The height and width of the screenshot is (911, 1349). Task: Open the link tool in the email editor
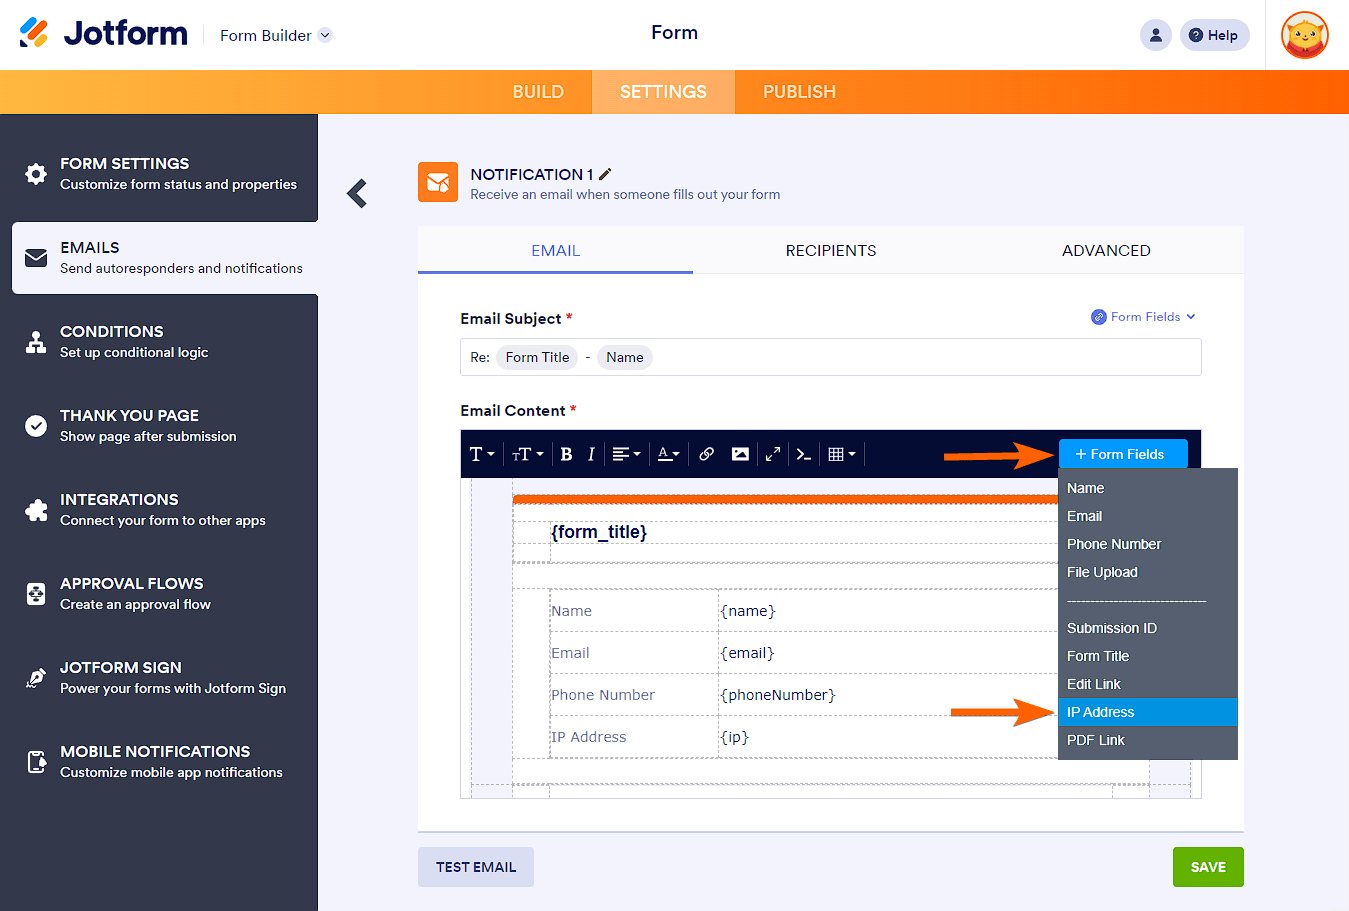(x=706, y=453)
